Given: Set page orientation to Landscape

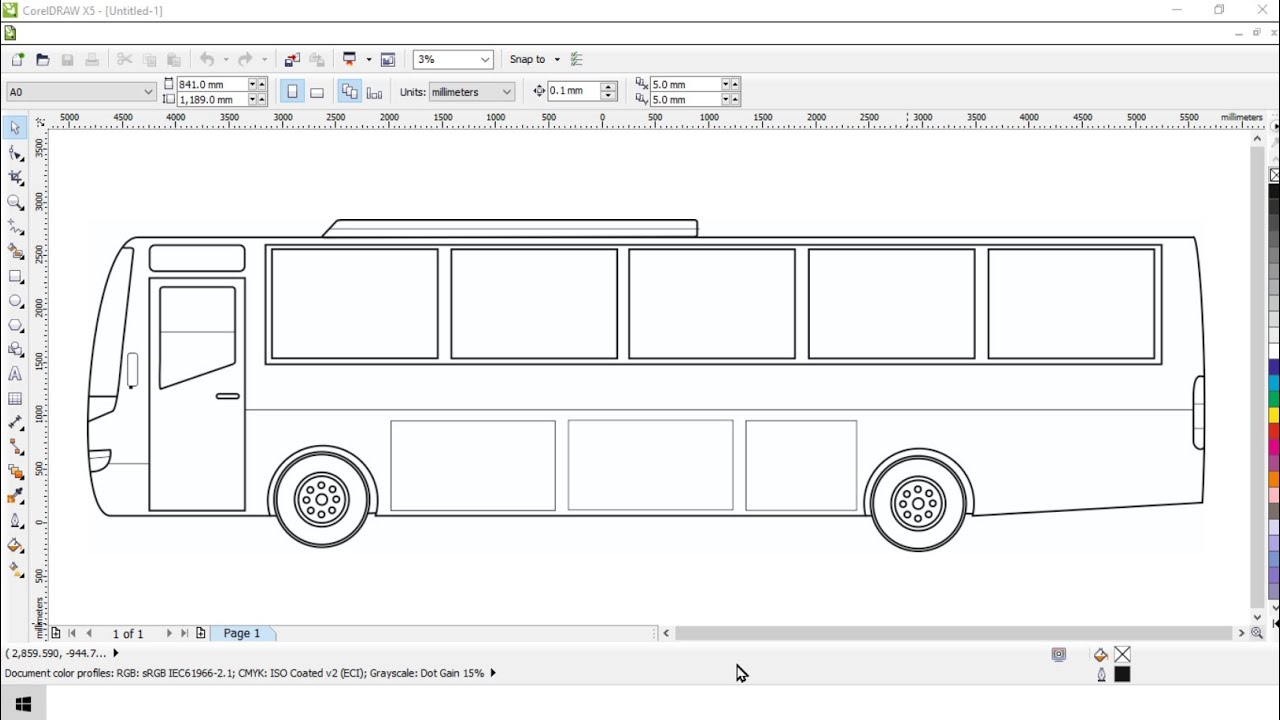Looking at the screenshot, I should (317, 92).
